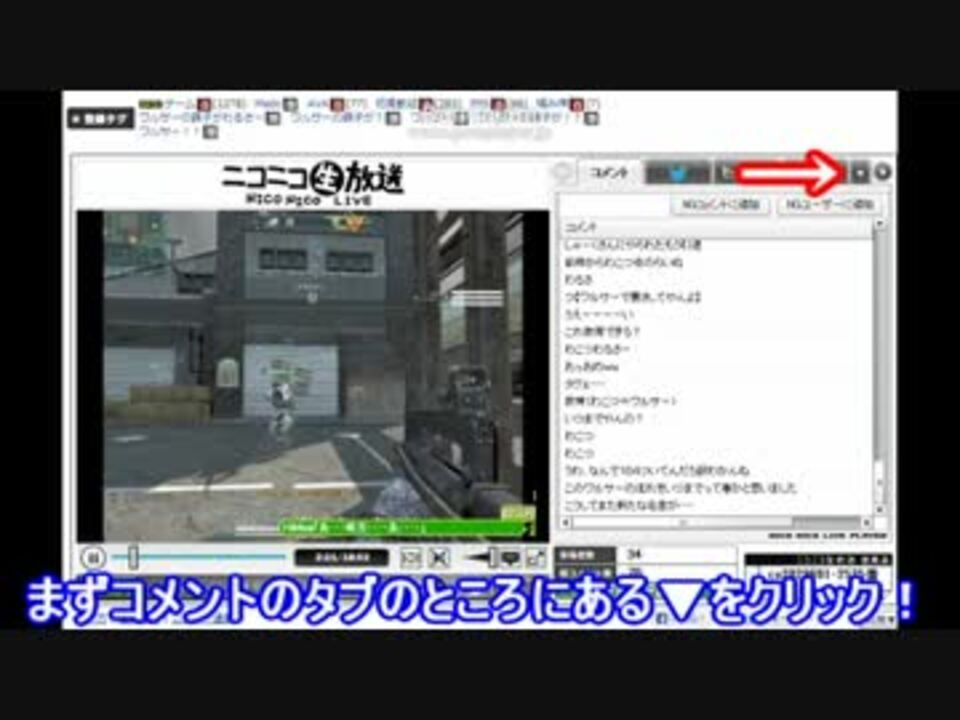The height and width of the screenshot is (720, 960).
Task: Click the playback time display box
Action: tap(342, 558)
